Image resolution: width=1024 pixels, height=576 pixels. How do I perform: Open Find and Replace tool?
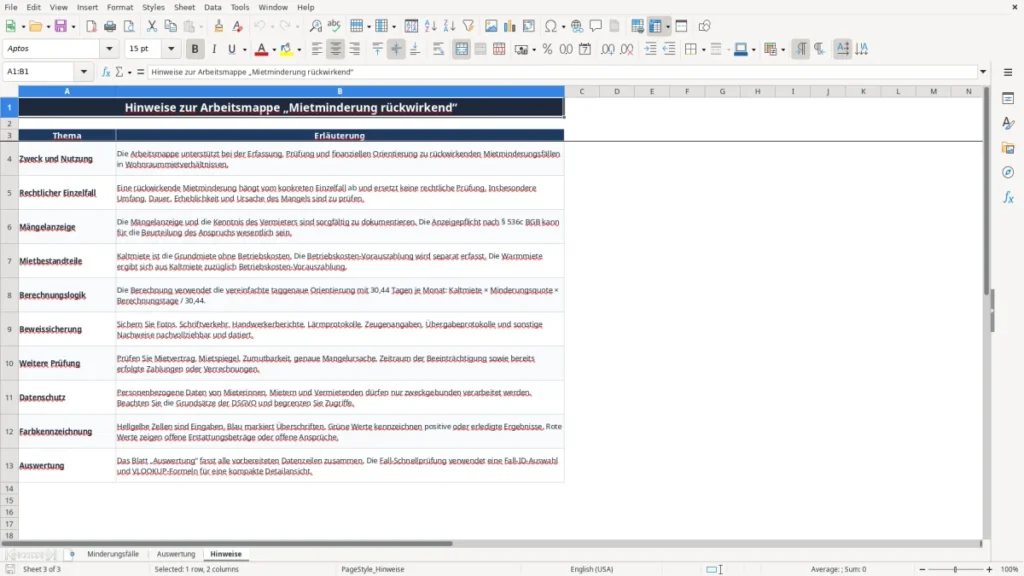(x=315, y=26)
